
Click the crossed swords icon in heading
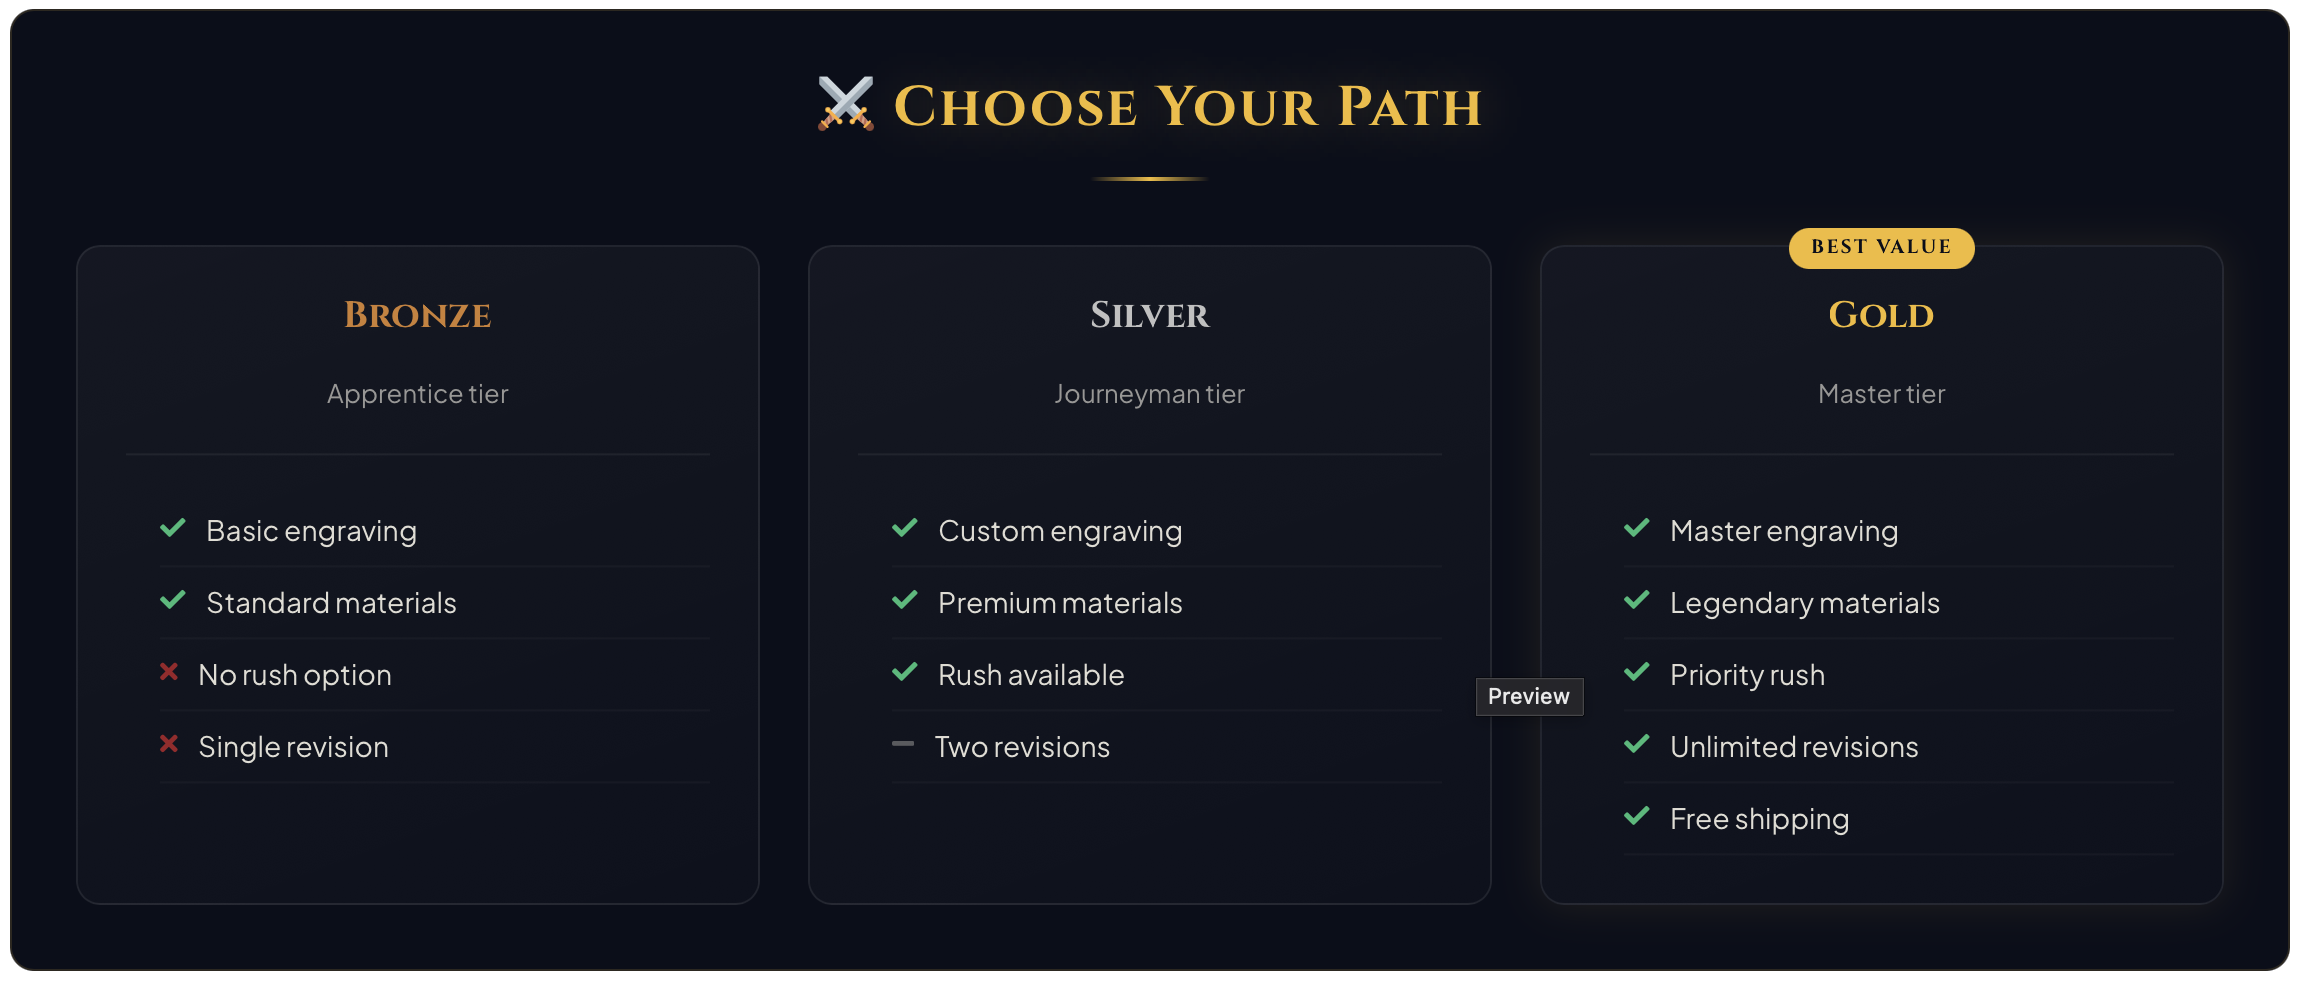point(845,104)
